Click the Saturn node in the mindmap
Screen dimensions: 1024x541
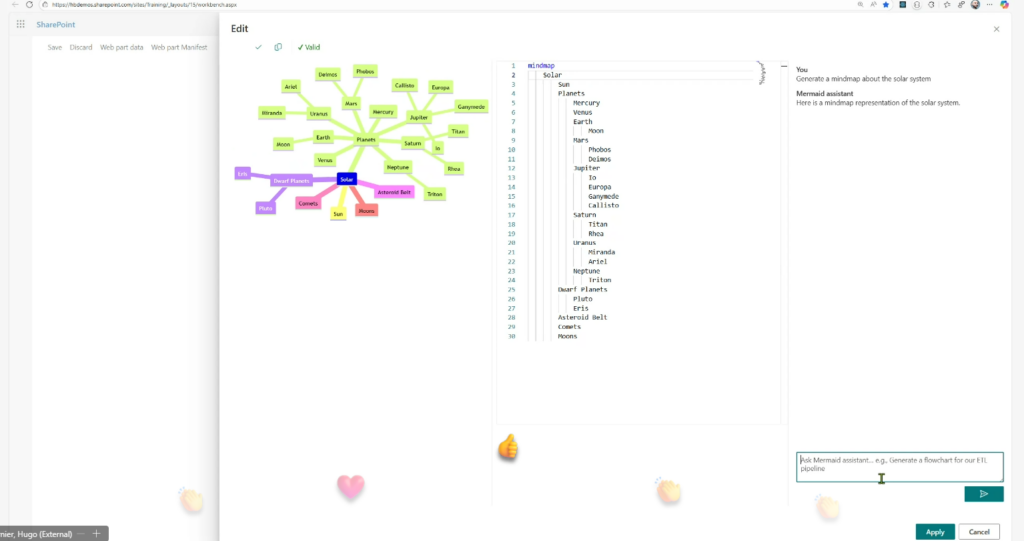(413, 143)
